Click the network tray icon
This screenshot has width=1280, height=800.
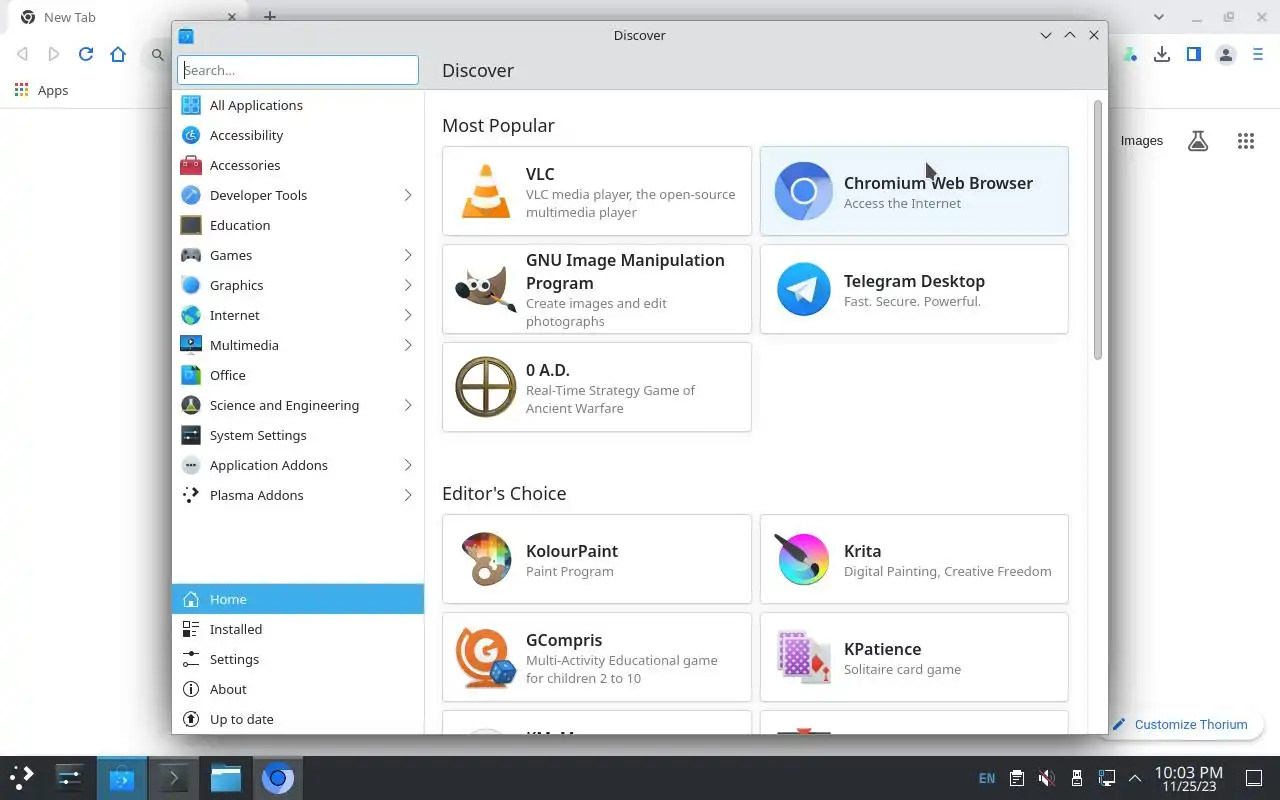click(1106, 778)
